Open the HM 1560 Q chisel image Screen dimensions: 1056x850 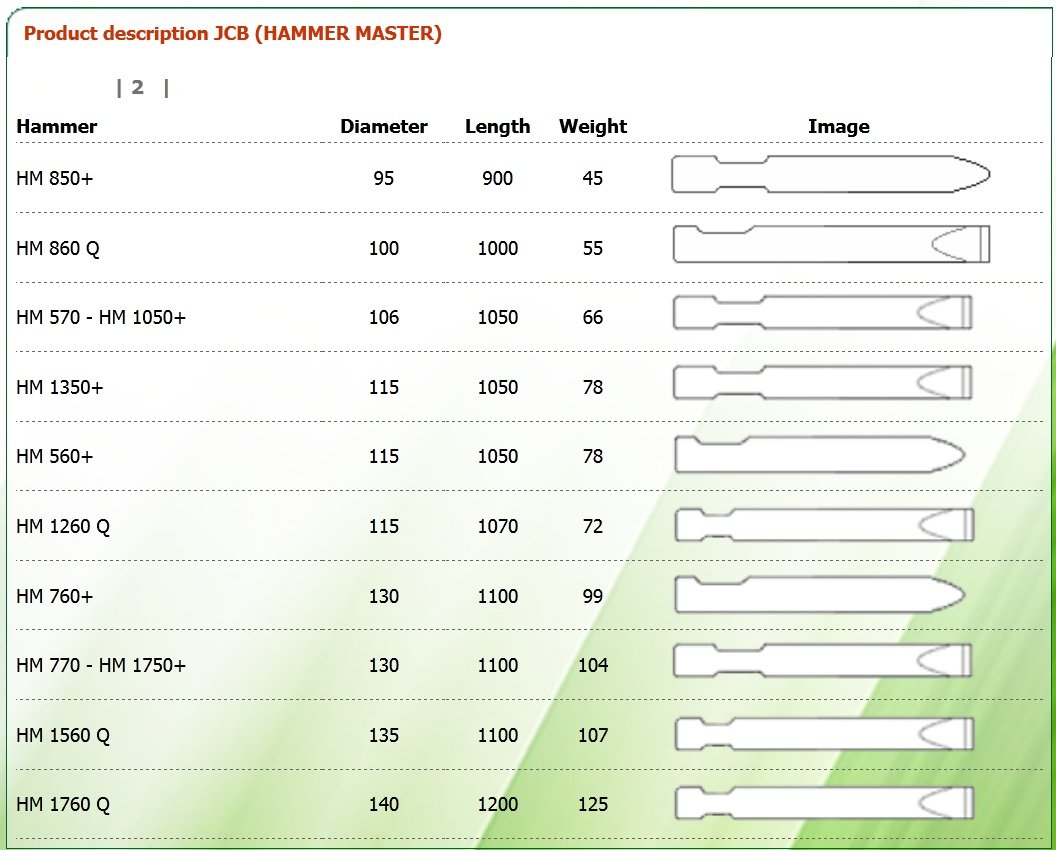(824, 733)
